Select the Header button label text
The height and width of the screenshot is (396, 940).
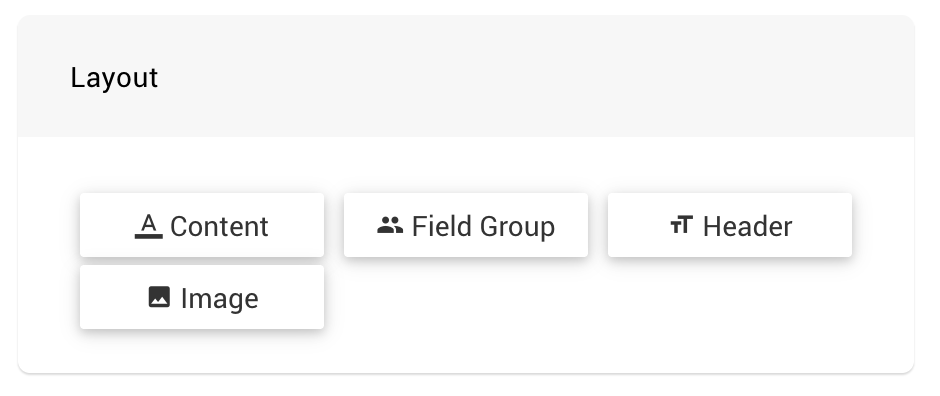coord(748,226)
